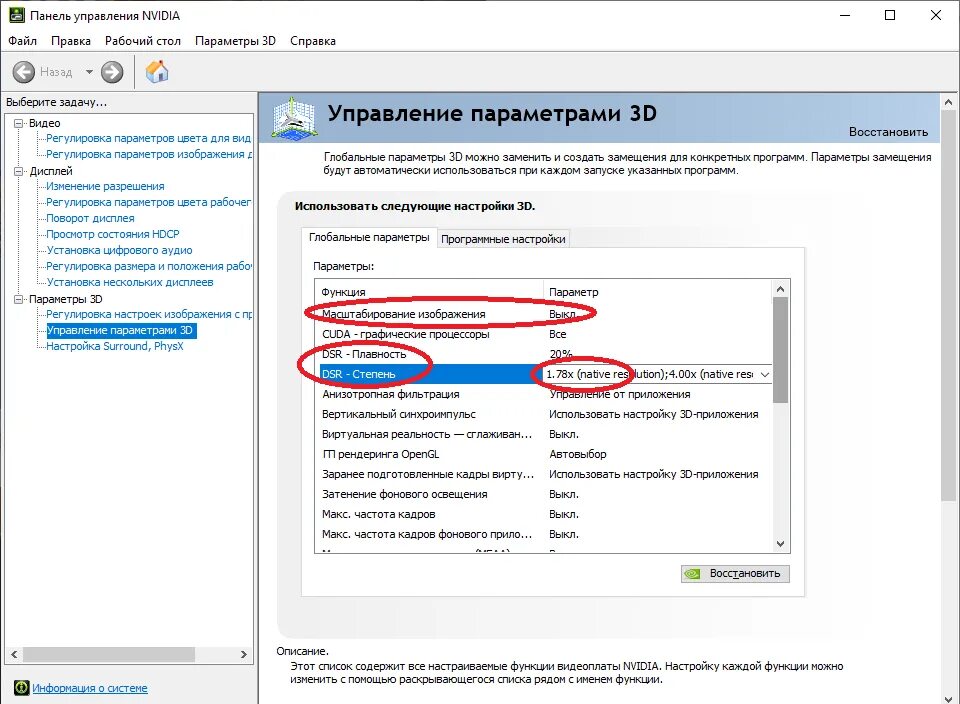
Task: Open Настройка Surround, PhysX task
Action: [115, 346]
